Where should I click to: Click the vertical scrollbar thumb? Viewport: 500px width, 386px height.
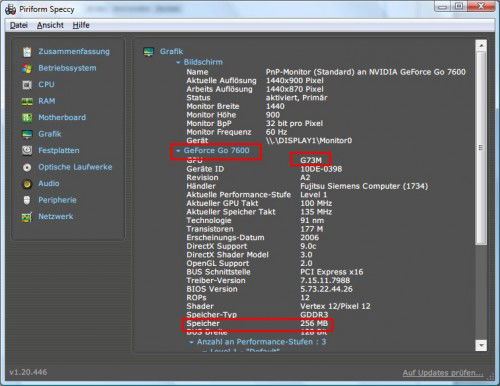(x=481, y=148)
